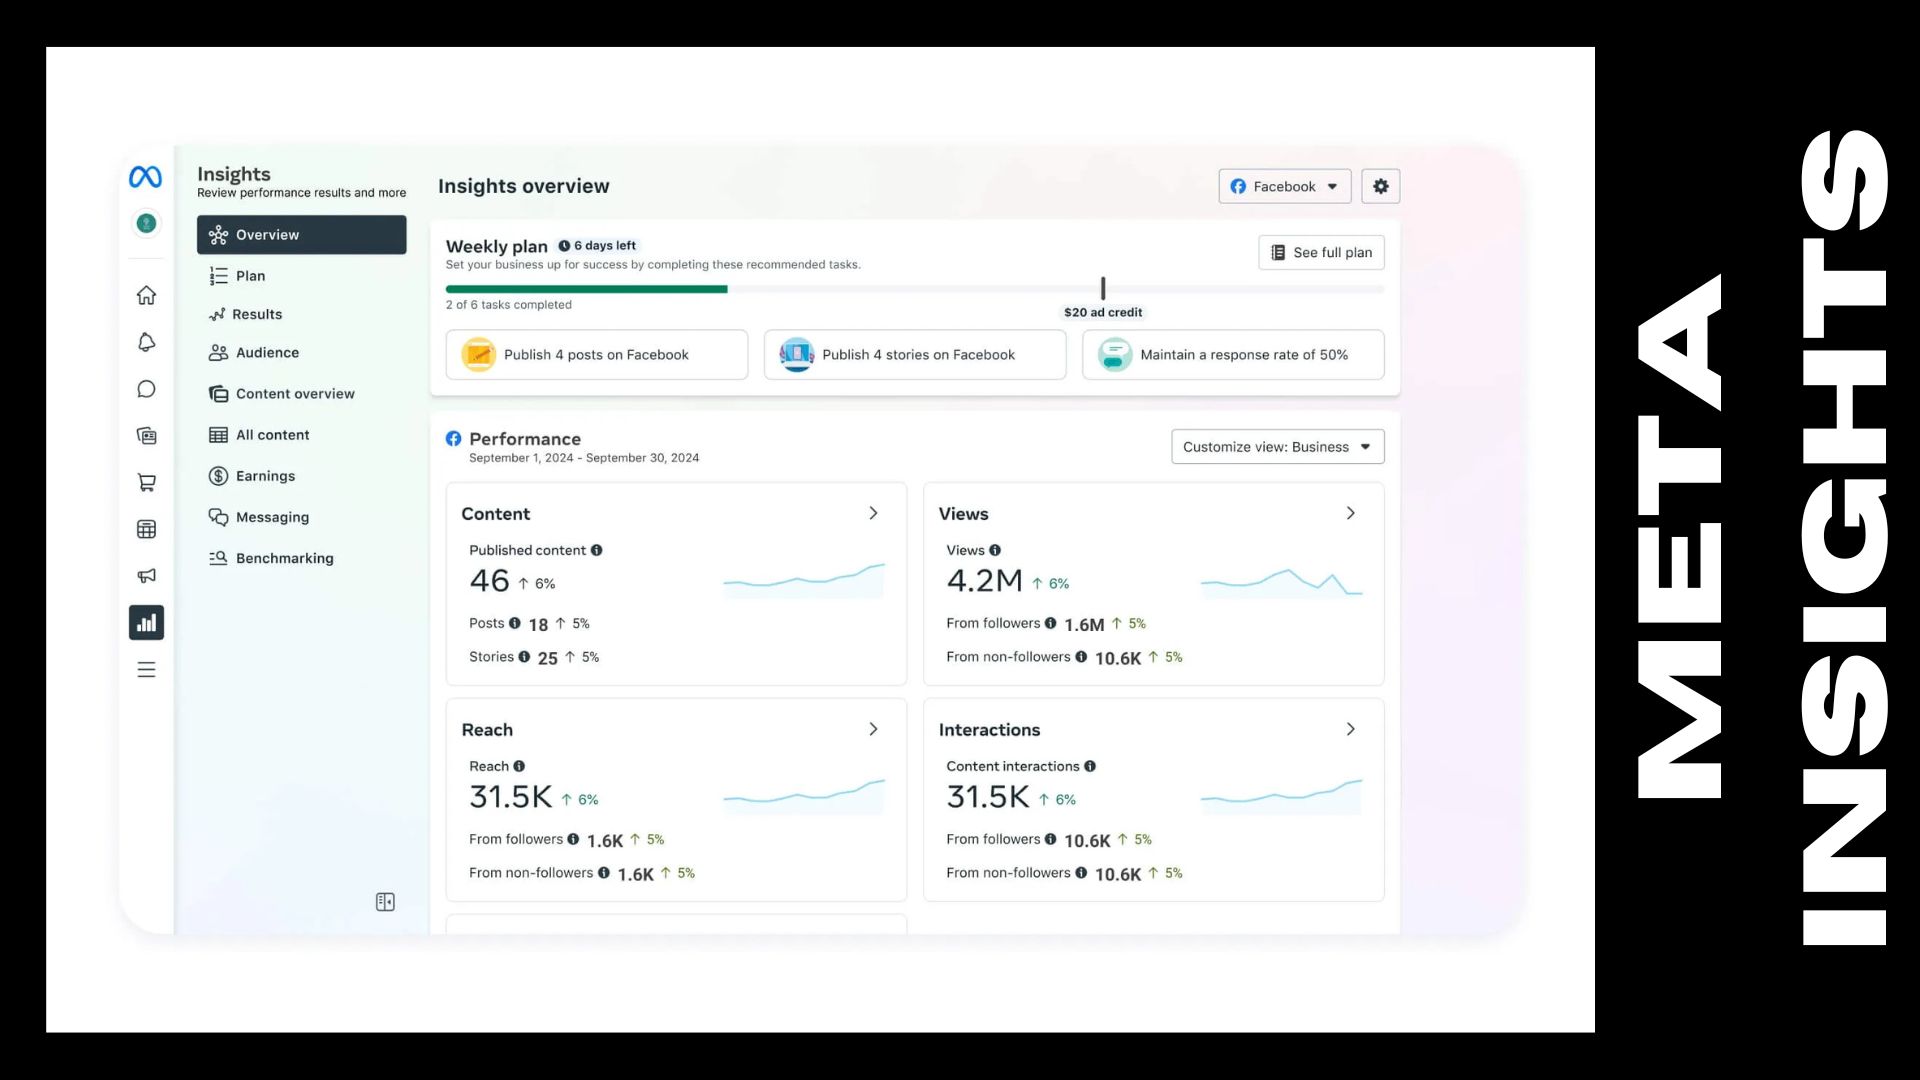The width and height of the screenshot is (1920, 1080).
Task: Open the Results menu item
Action: (x=301, y=314)
